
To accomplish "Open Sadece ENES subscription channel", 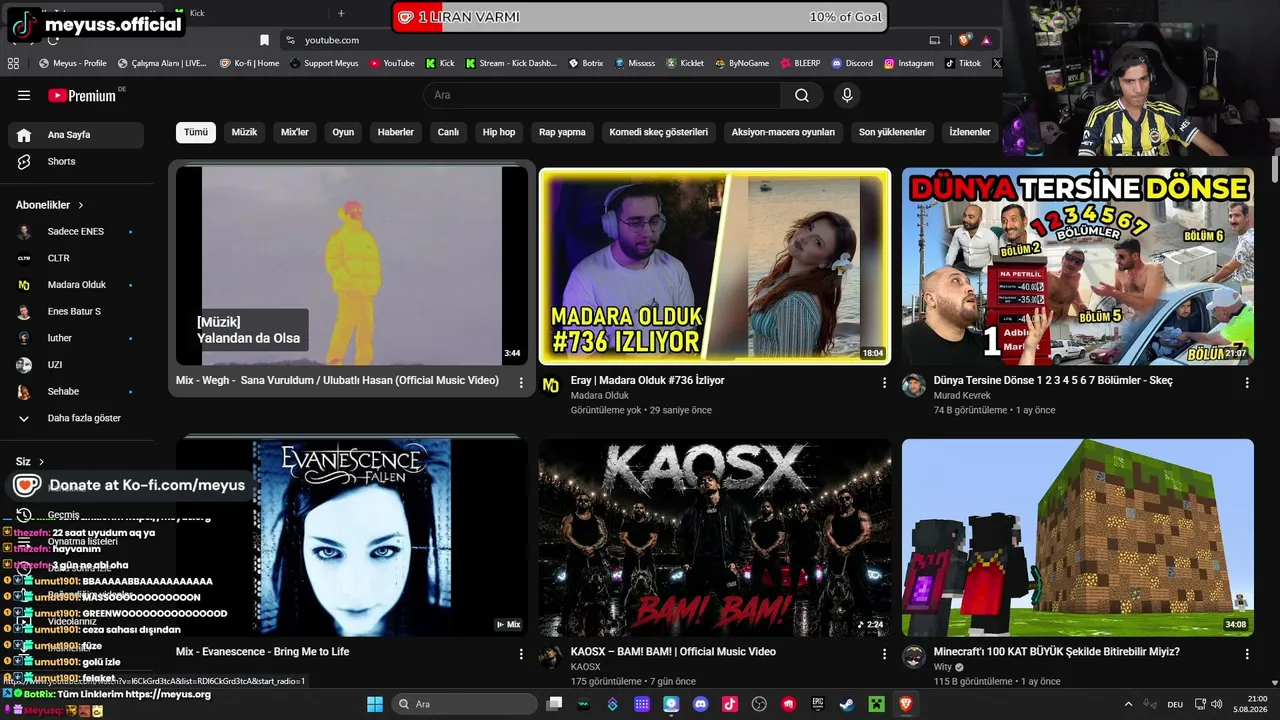I will click(x=76, y=232).
